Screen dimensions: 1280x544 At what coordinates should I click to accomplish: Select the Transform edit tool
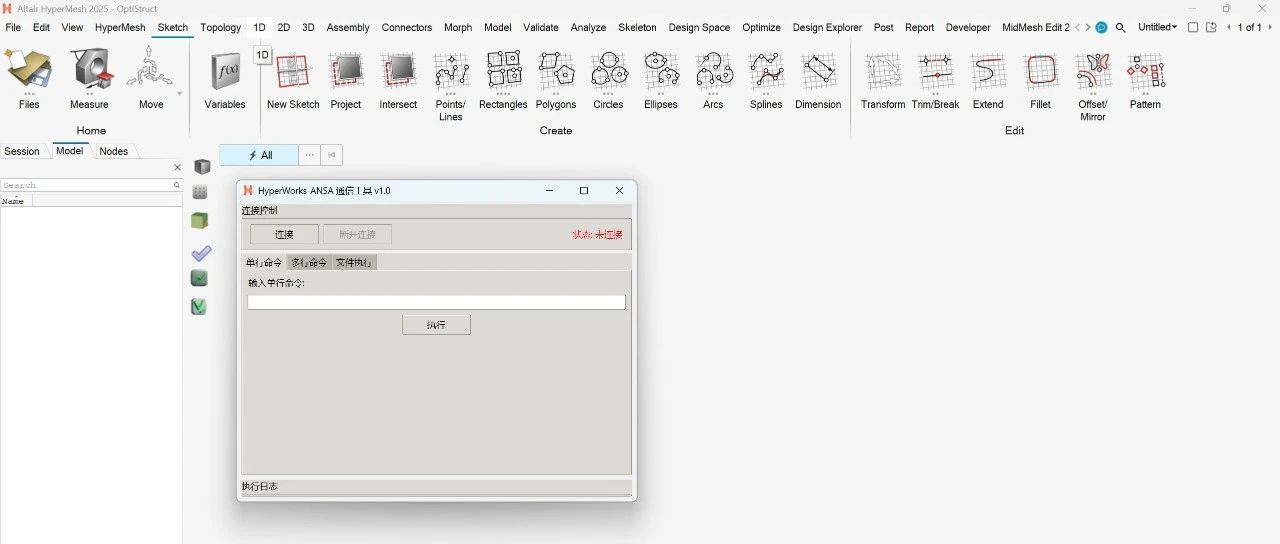[883, 80]
